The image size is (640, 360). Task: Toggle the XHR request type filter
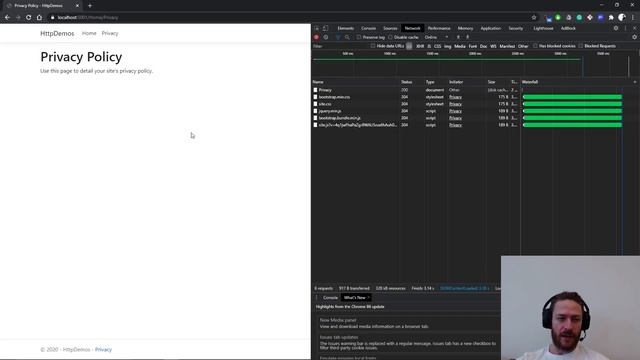[x=420, y=46]
